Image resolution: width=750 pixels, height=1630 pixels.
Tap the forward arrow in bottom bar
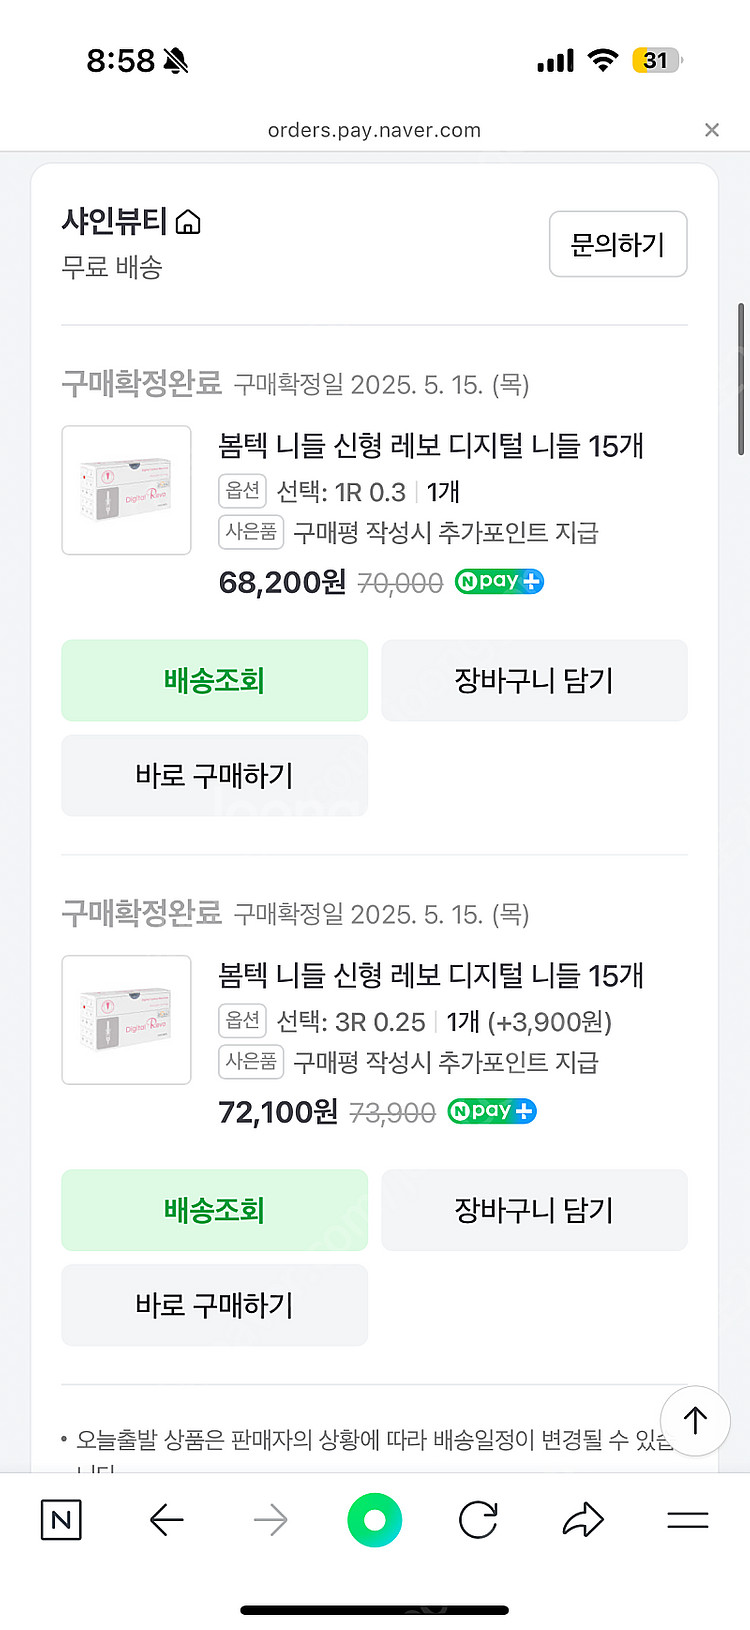[271, 1521]
